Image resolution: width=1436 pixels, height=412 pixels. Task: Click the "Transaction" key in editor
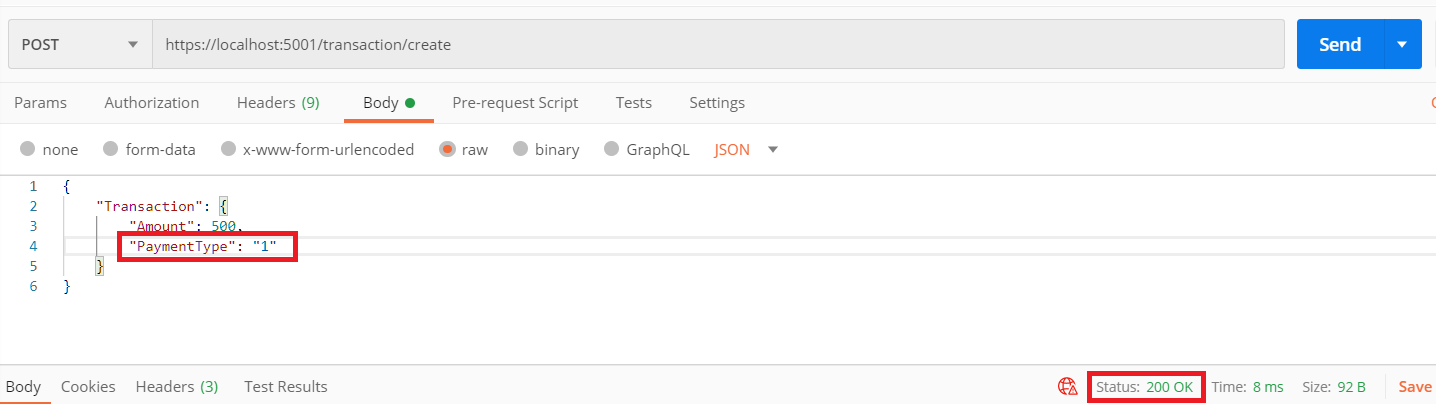(149, 207)
